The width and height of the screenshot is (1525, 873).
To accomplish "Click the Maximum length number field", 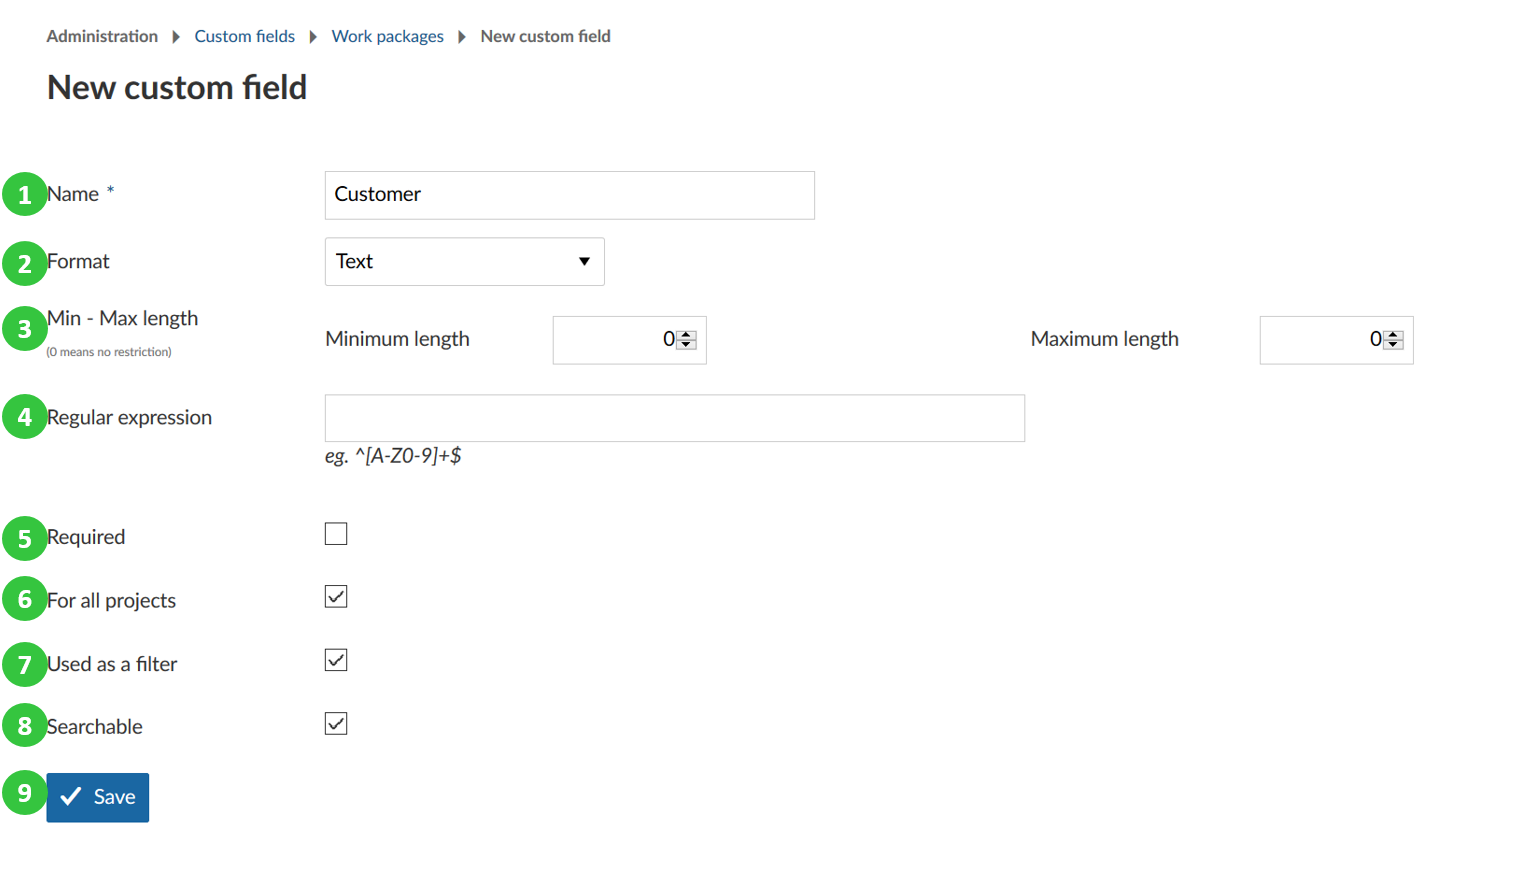I will (x=1336, y=340).
